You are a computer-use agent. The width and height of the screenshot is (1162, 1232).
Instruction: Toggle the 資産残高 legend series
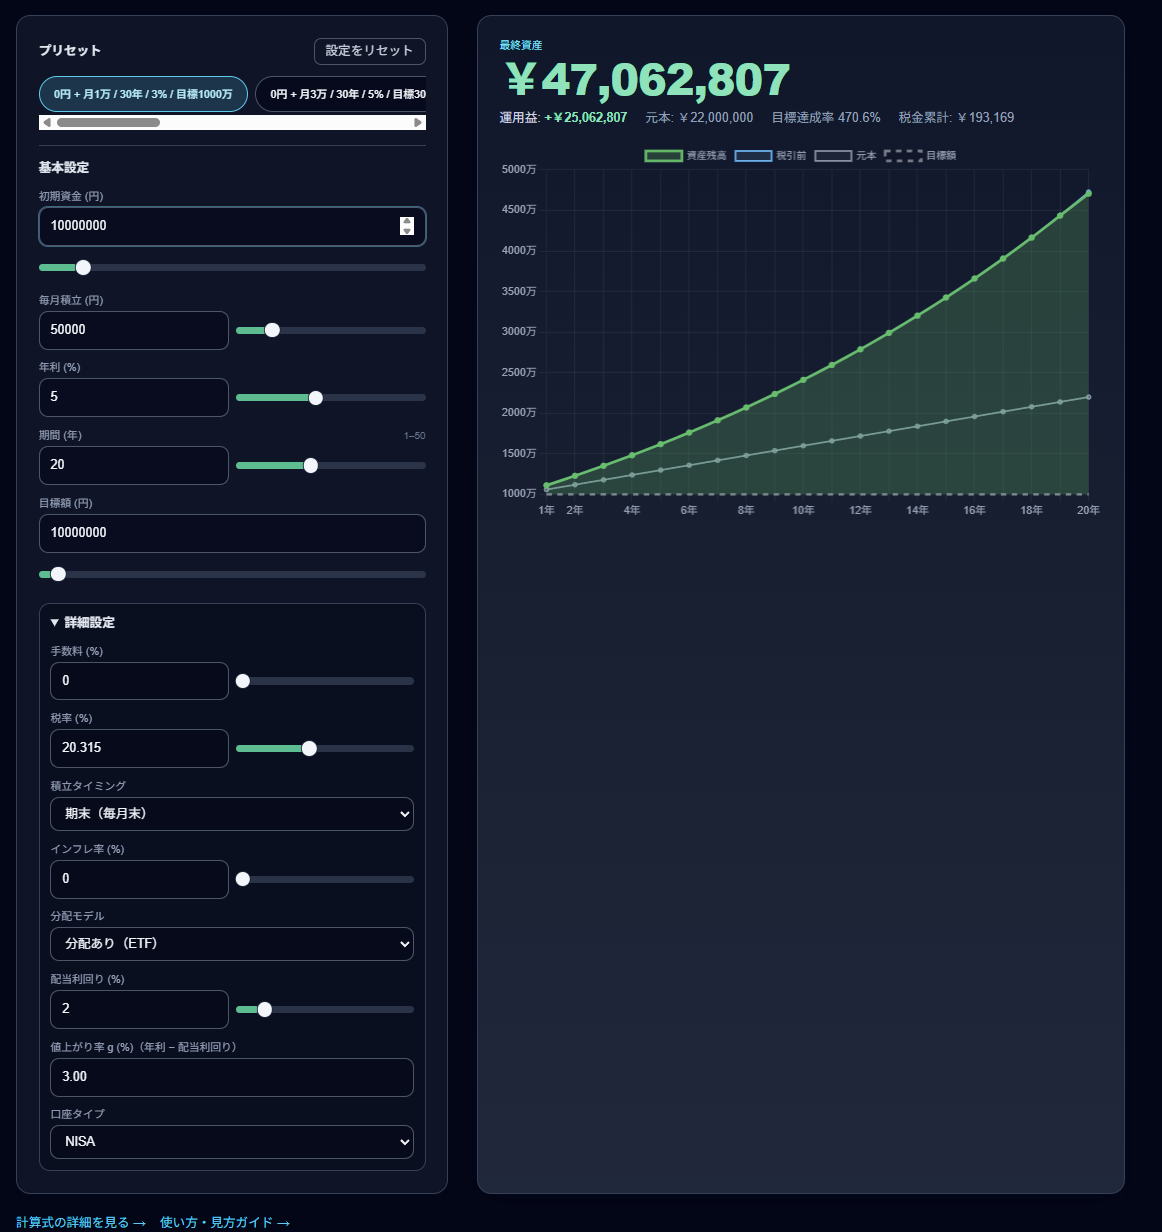click(685, 156)
